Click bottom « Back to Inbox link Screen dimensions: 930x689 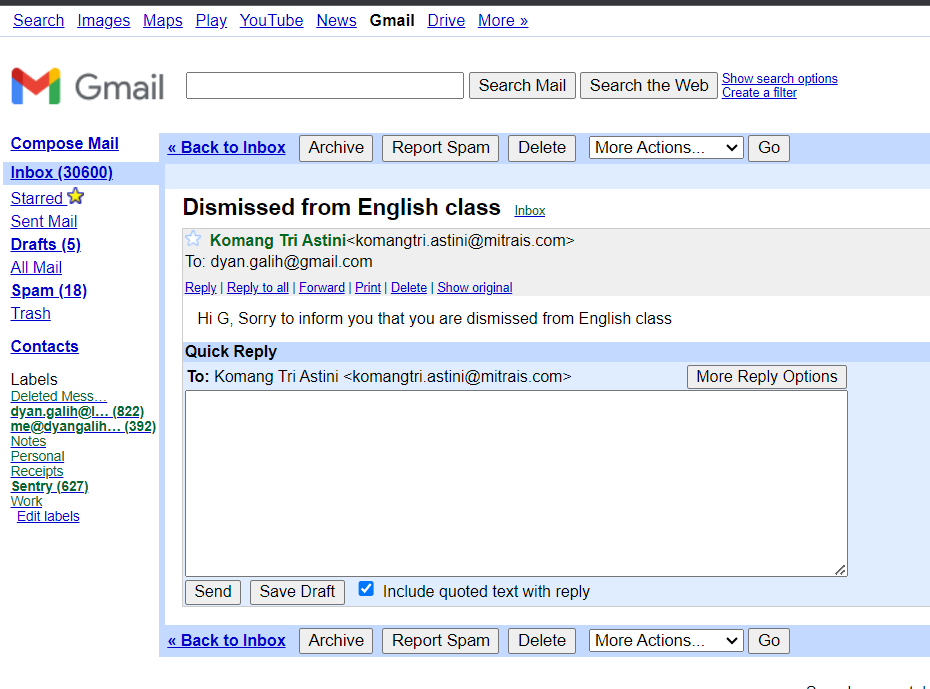pyautogui.click(x=226, y=641)
